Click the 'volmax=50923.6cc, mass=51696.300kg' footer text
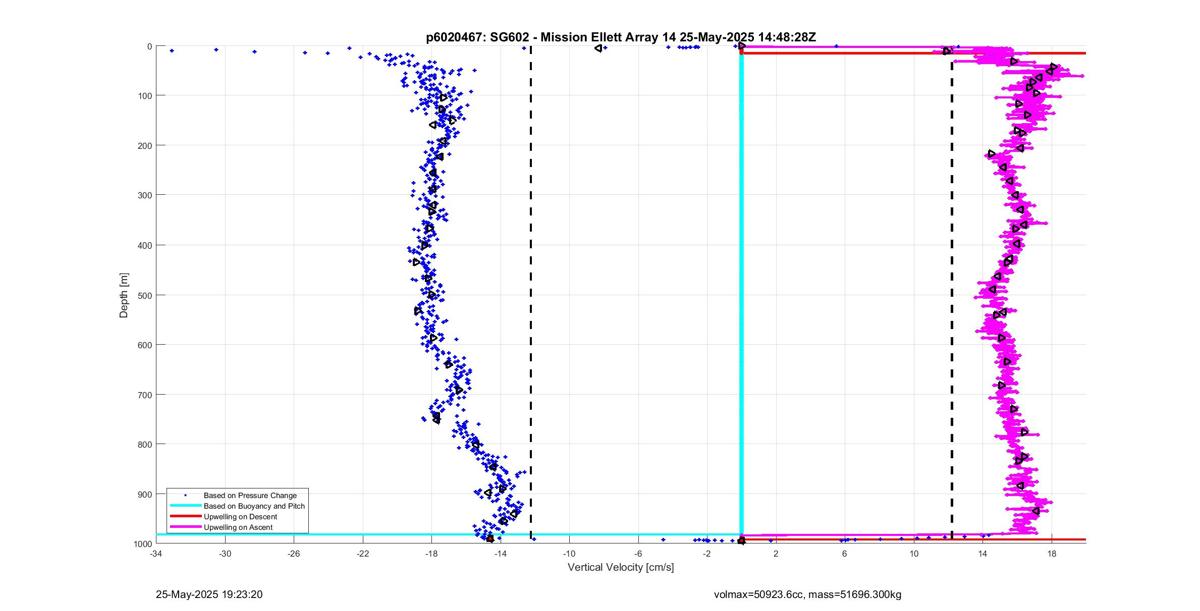Viewport: 1200px width, 611px height. (x=807, y=594)
